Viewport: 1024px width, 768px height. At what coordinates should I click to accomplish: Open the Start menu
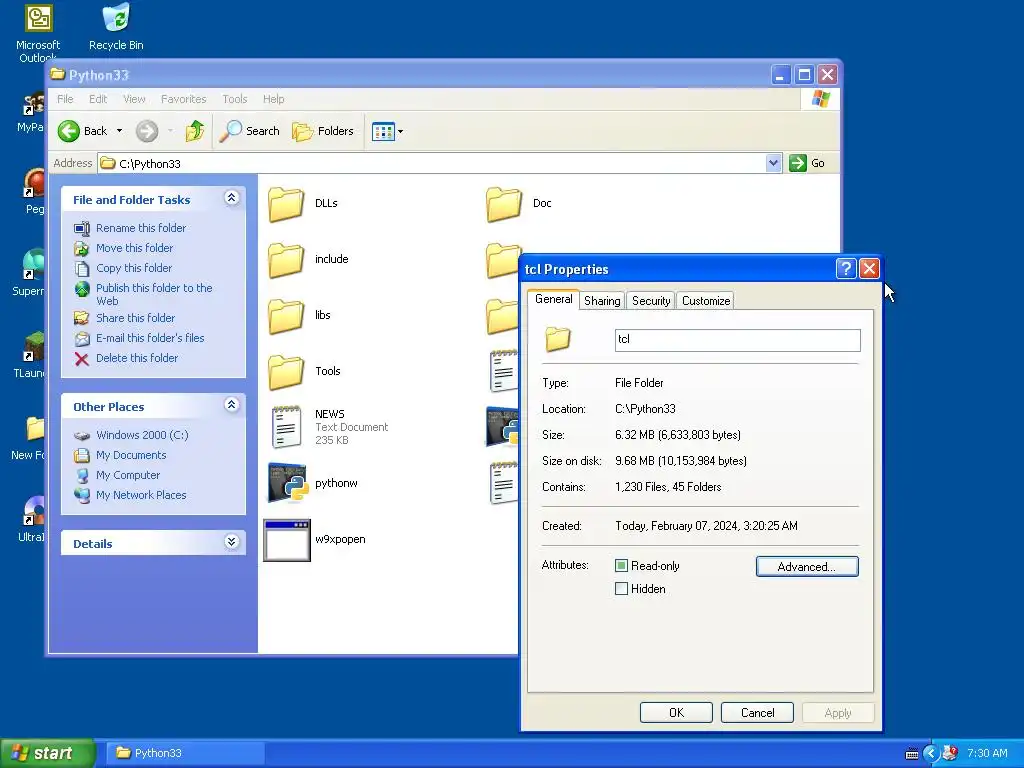47,753
